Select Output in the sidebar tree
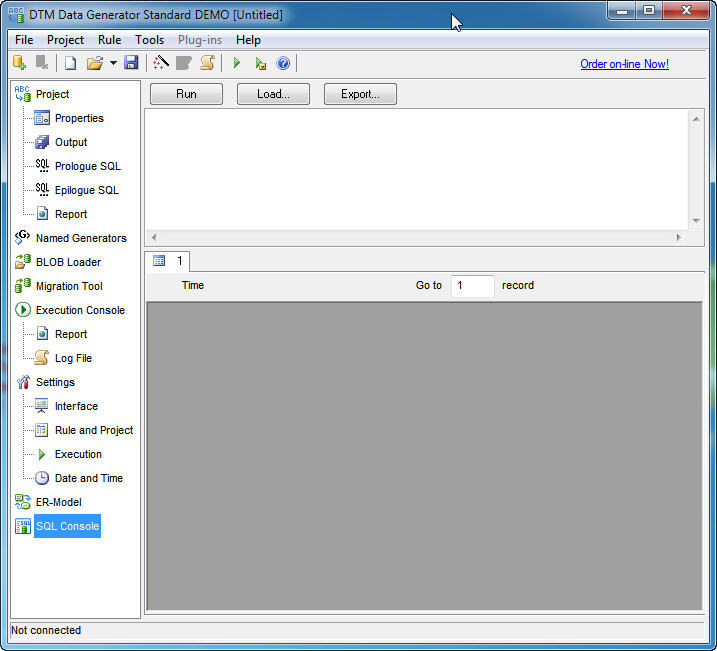 pyautogui.click(x=71, y=142)
